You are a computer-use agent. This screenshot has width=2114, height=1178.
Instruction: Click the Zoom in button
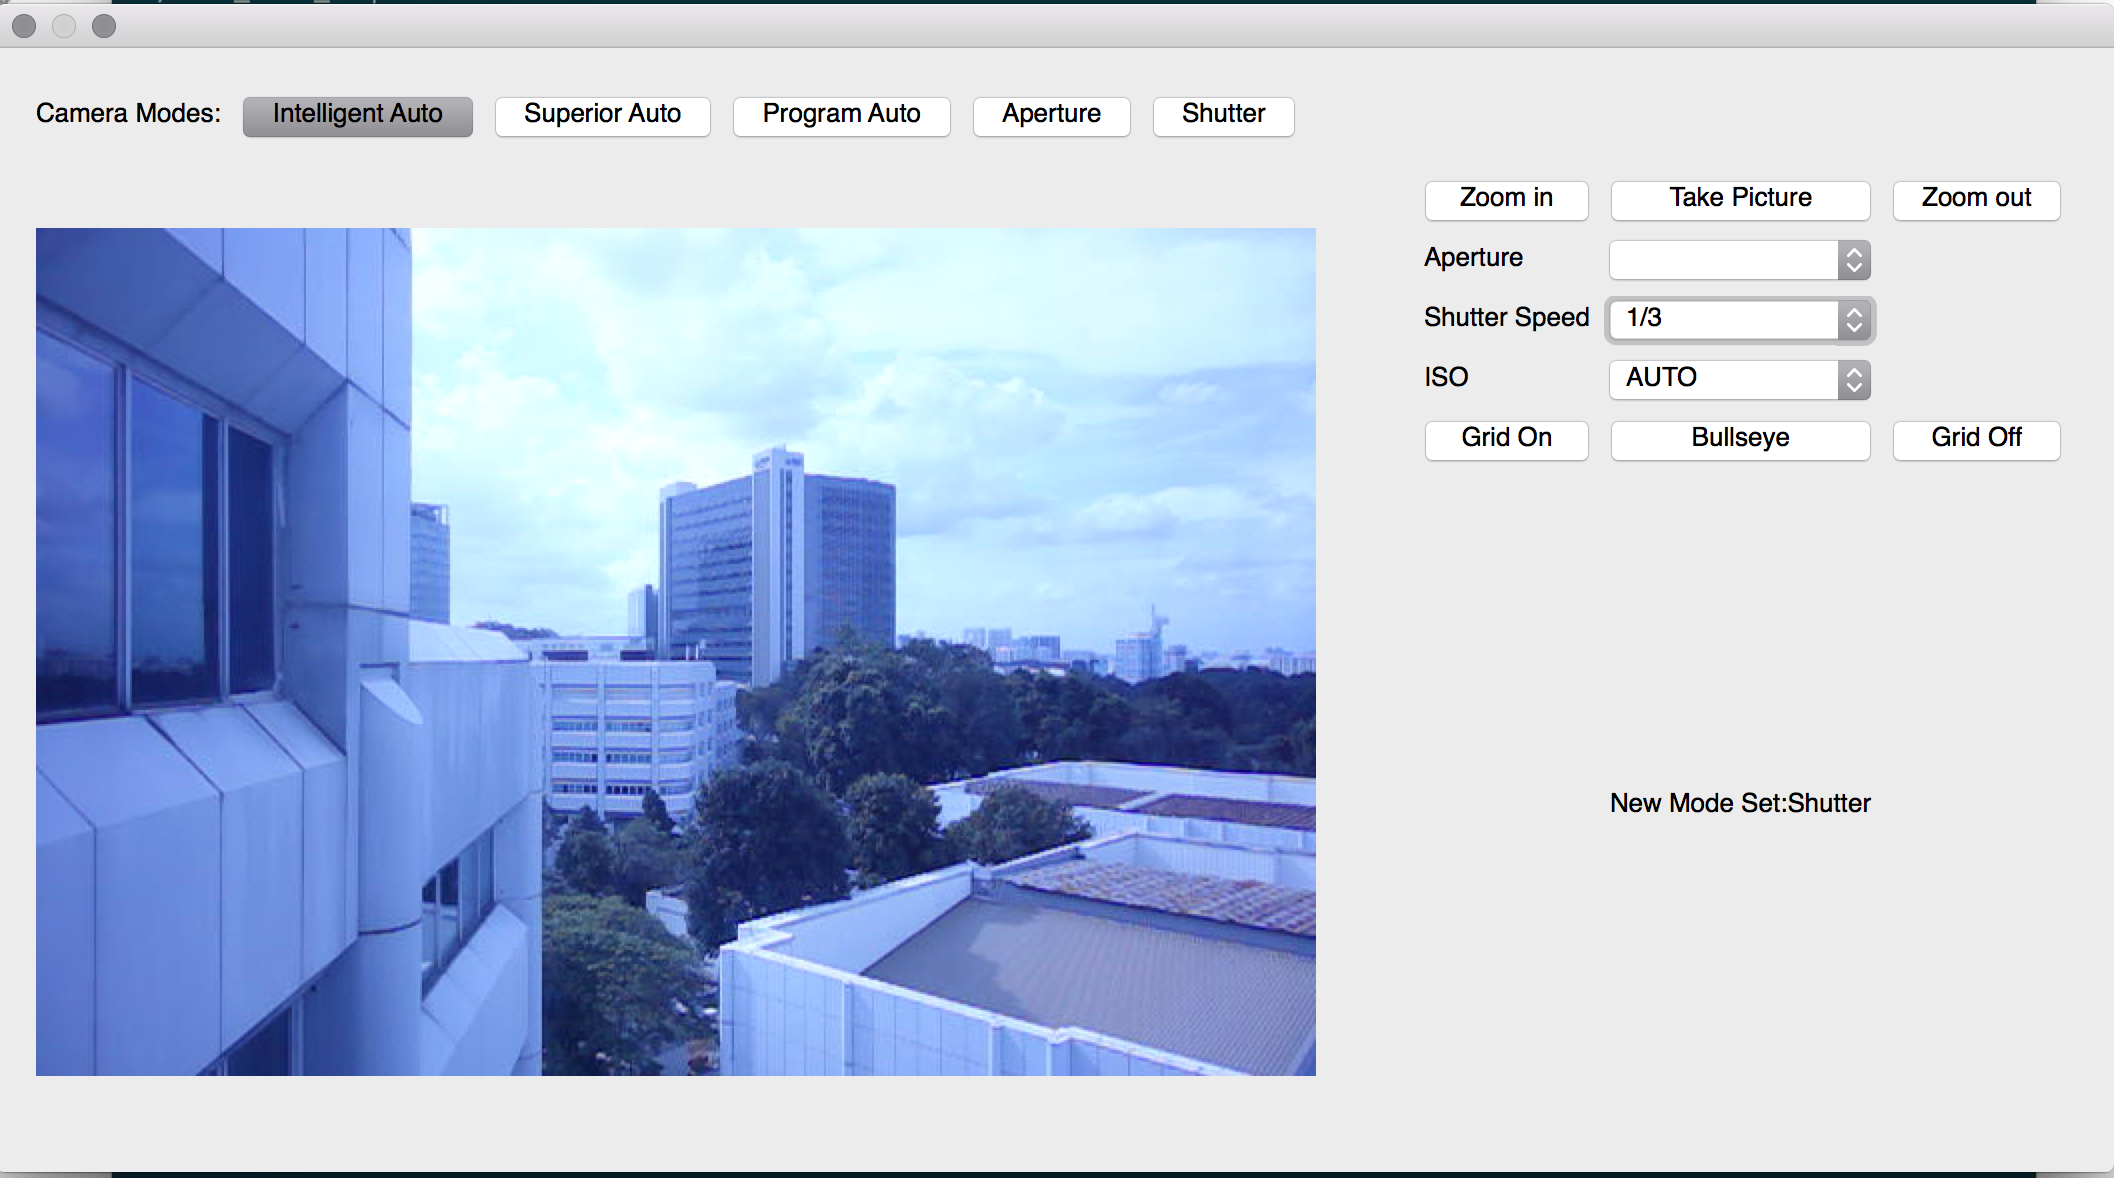pos(1506,199)
